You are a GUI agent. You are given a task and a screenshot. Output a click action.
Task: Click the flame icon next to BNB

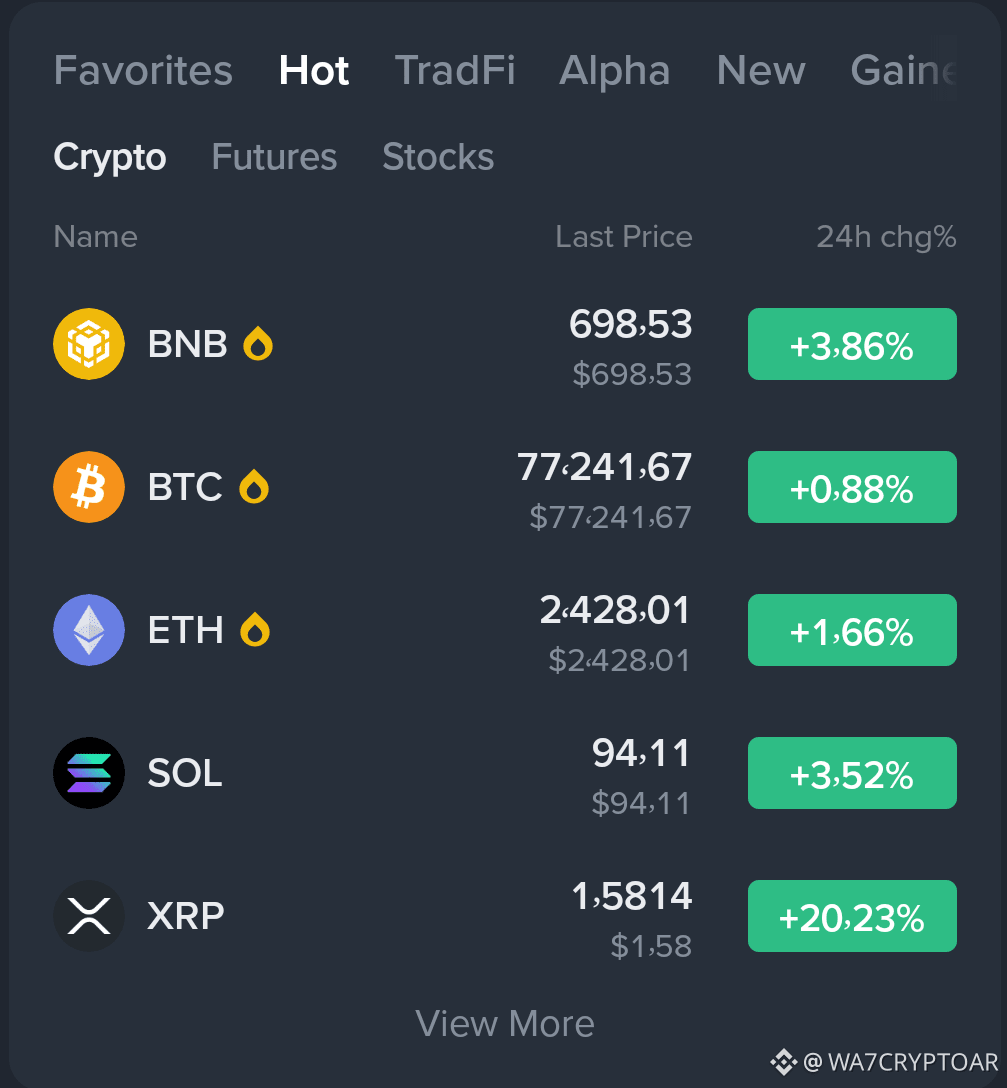(258, 343)
